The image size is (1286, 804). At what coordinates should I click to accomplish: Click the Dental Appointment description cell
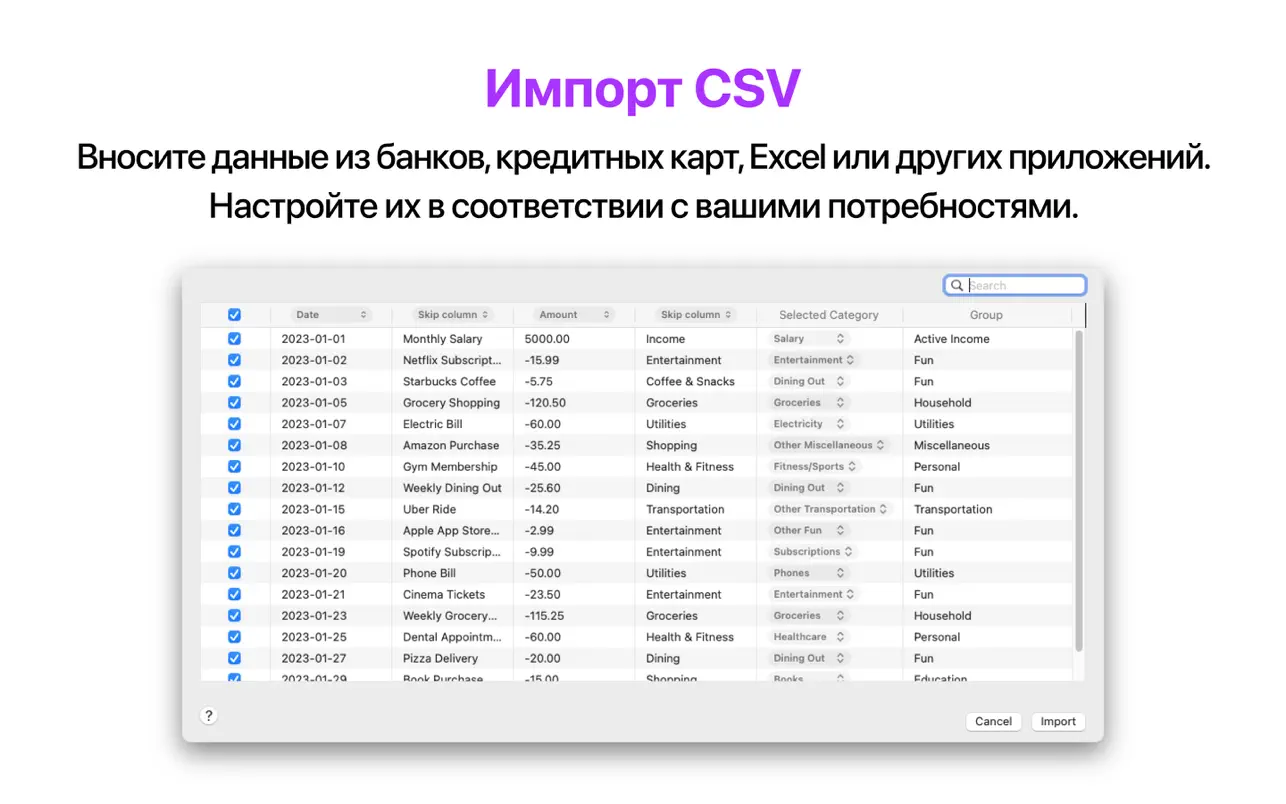pyautogui.click(x=452, y=637)
